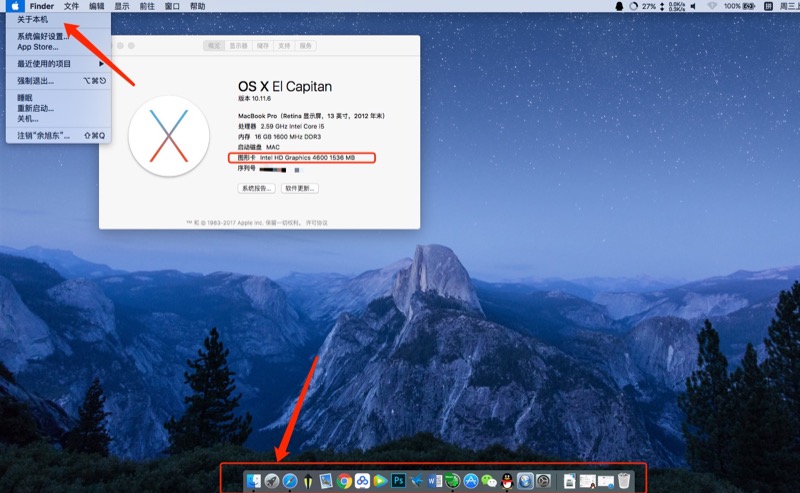Switch to the 显示器 tab
This screenshot has width=800, height=493.
(x=238, y=46)
